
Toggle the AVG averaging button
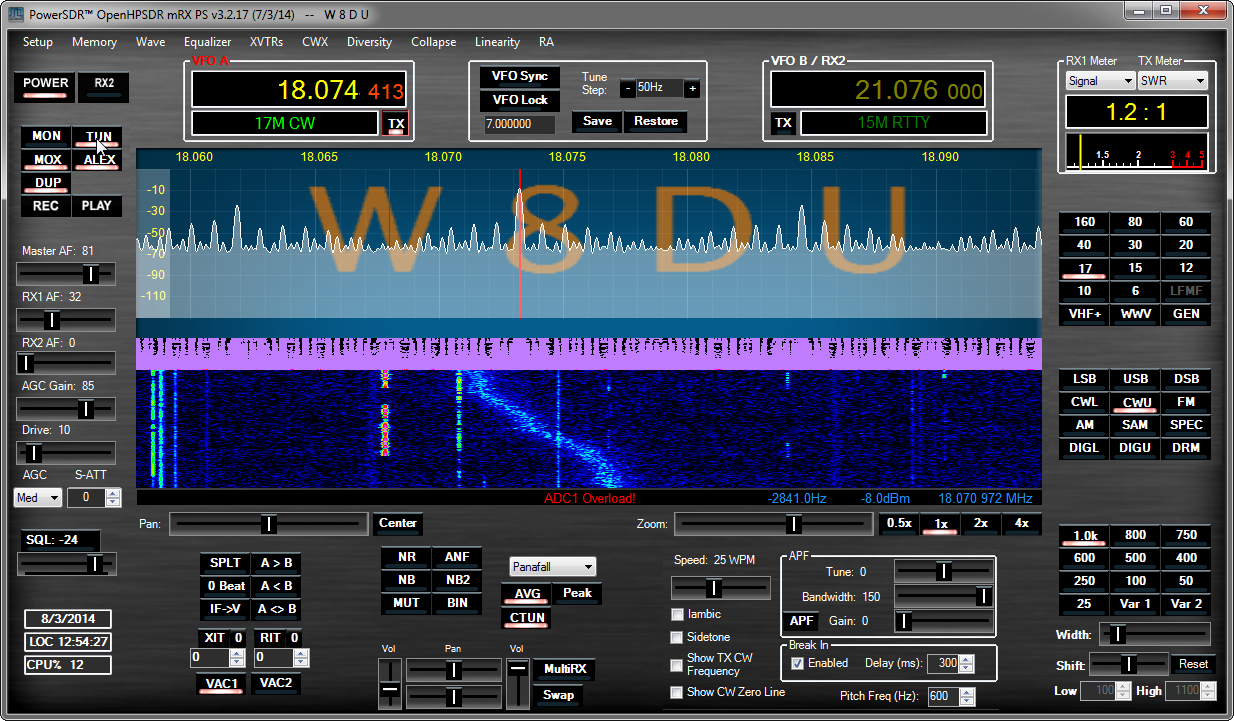[x=527, y=594]
